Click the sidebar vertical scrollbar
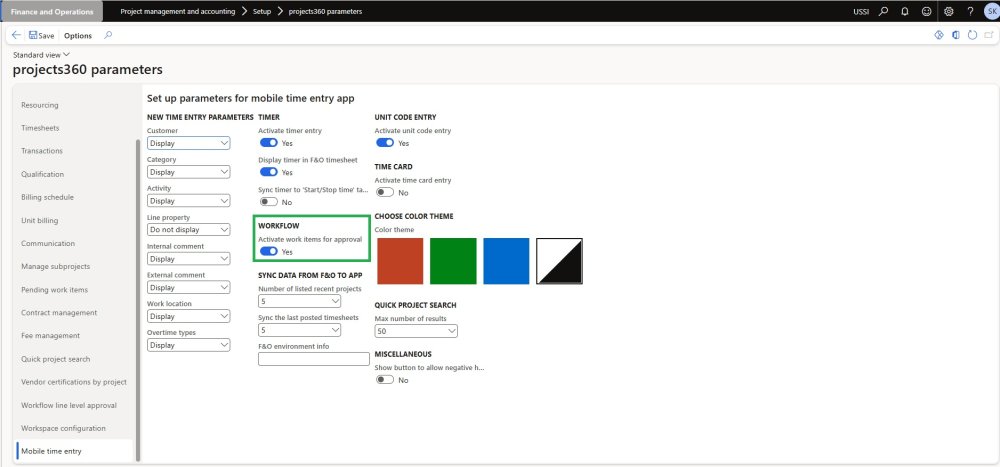 click(x=138, y=300)
